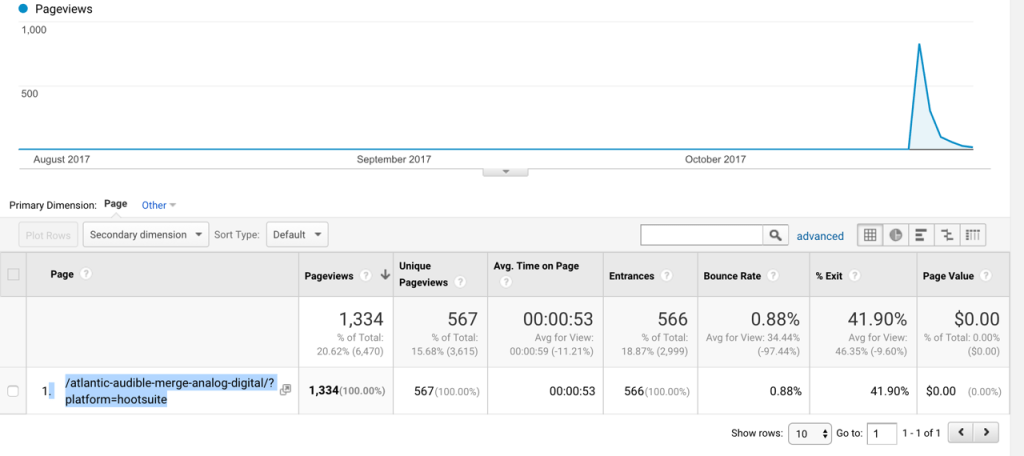The height and width of the screenshot is (456, 1024).
Task: Expand the Other primary dimension menu
Action: tap(159, 205)
